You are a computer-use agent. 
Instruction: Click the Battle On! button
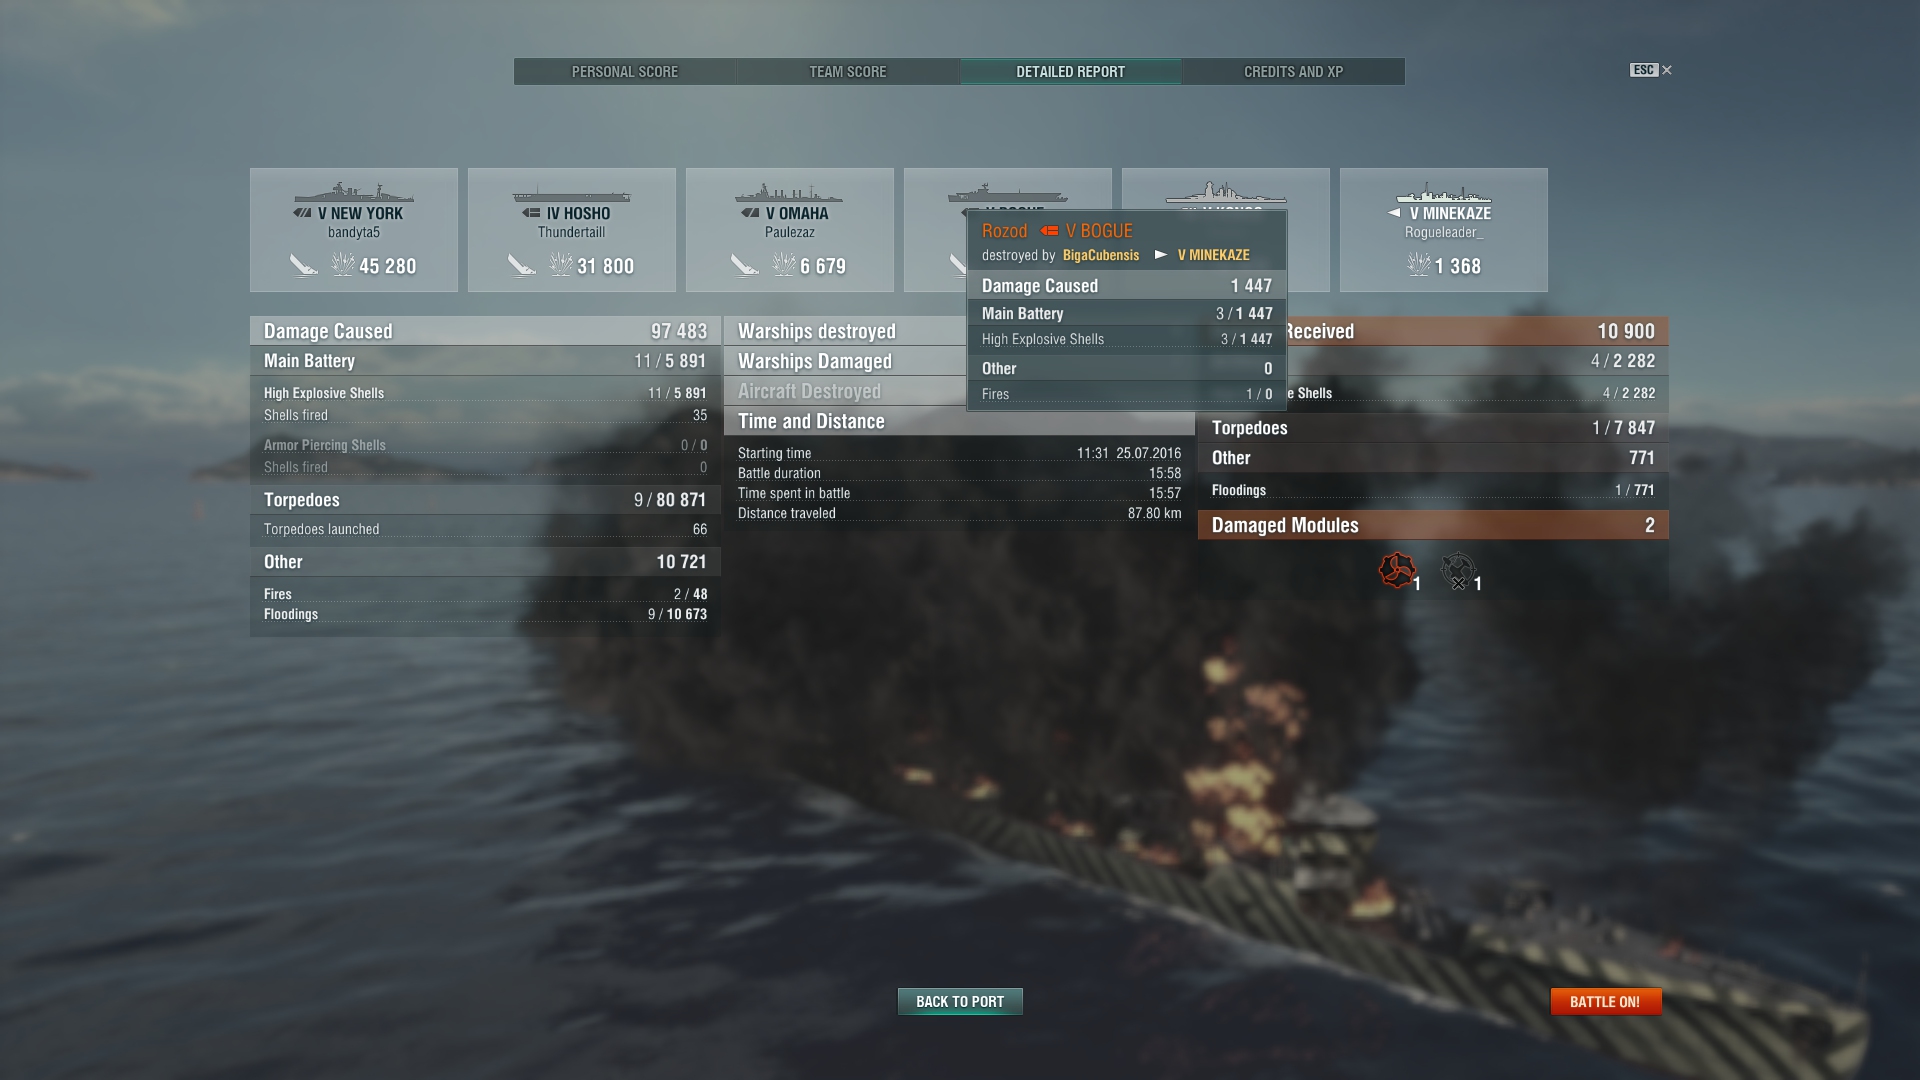point(1606,1001)
